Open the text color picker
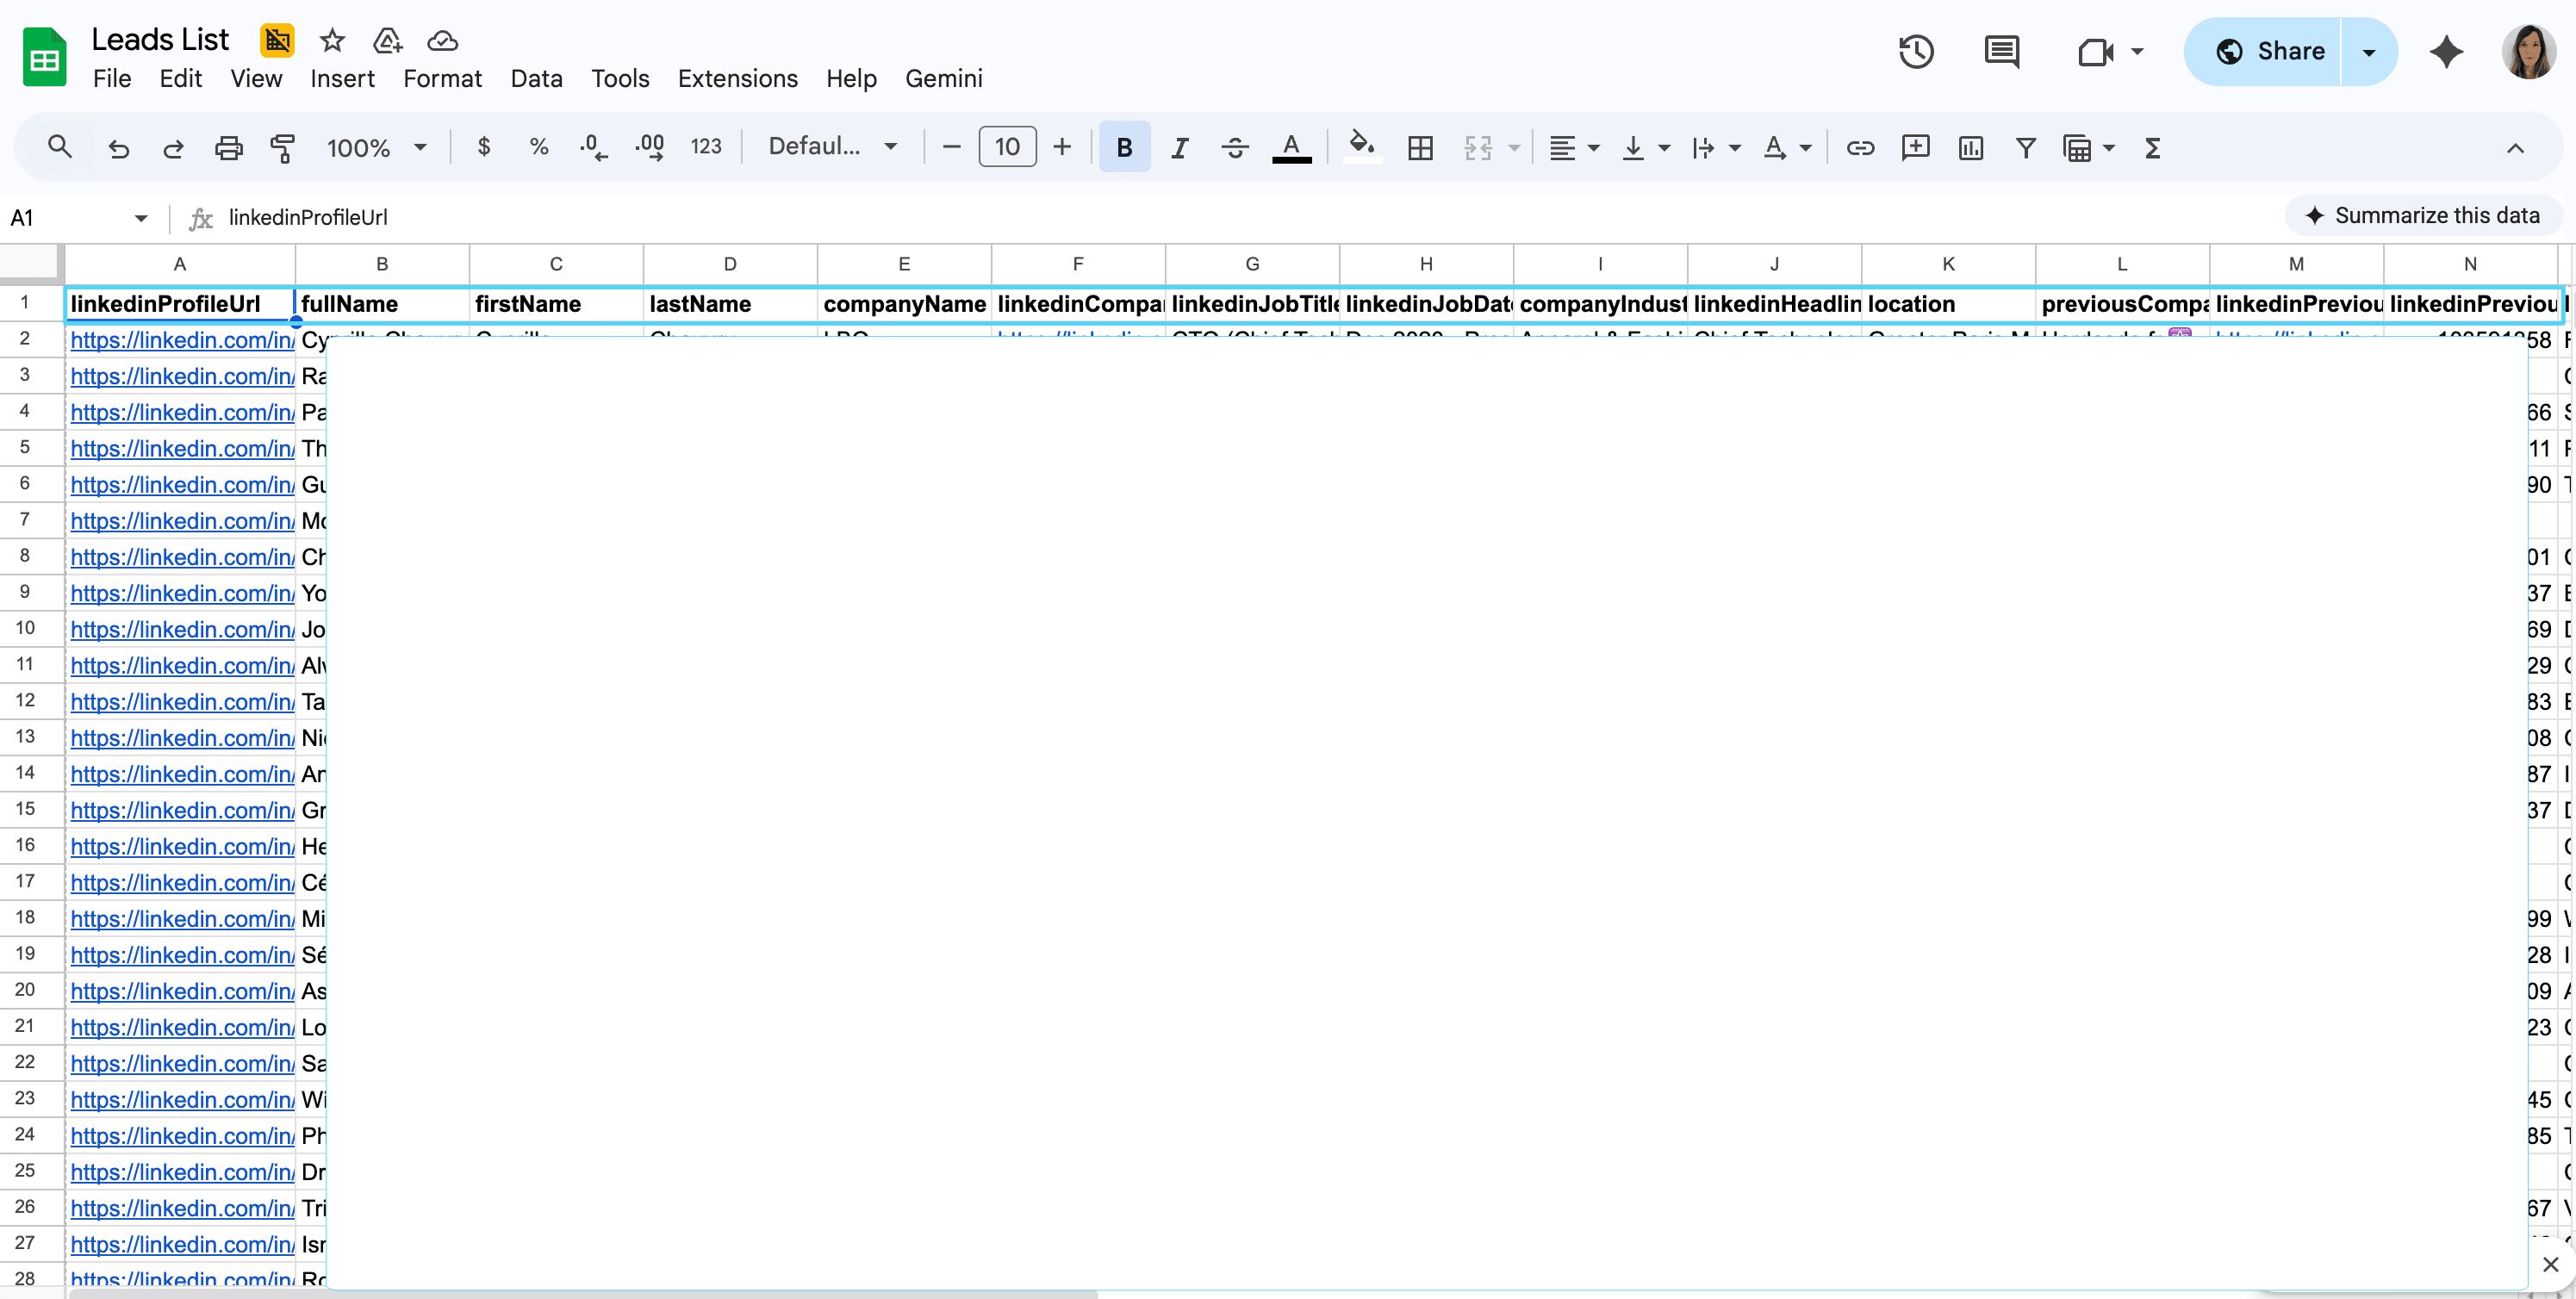 (x=1291, y=148)
